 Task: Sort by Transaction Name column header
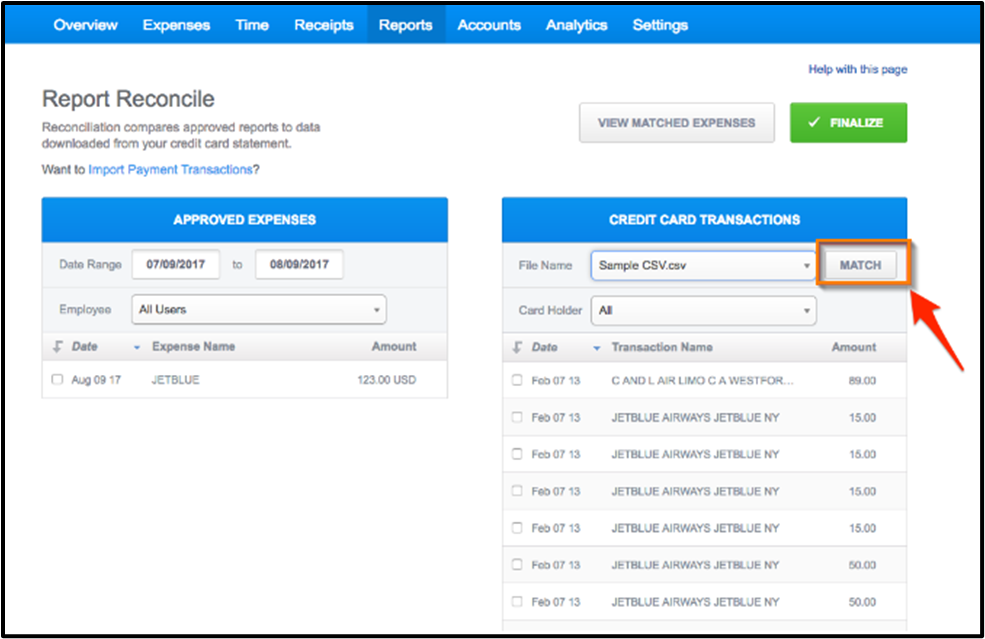coord(662,347)
